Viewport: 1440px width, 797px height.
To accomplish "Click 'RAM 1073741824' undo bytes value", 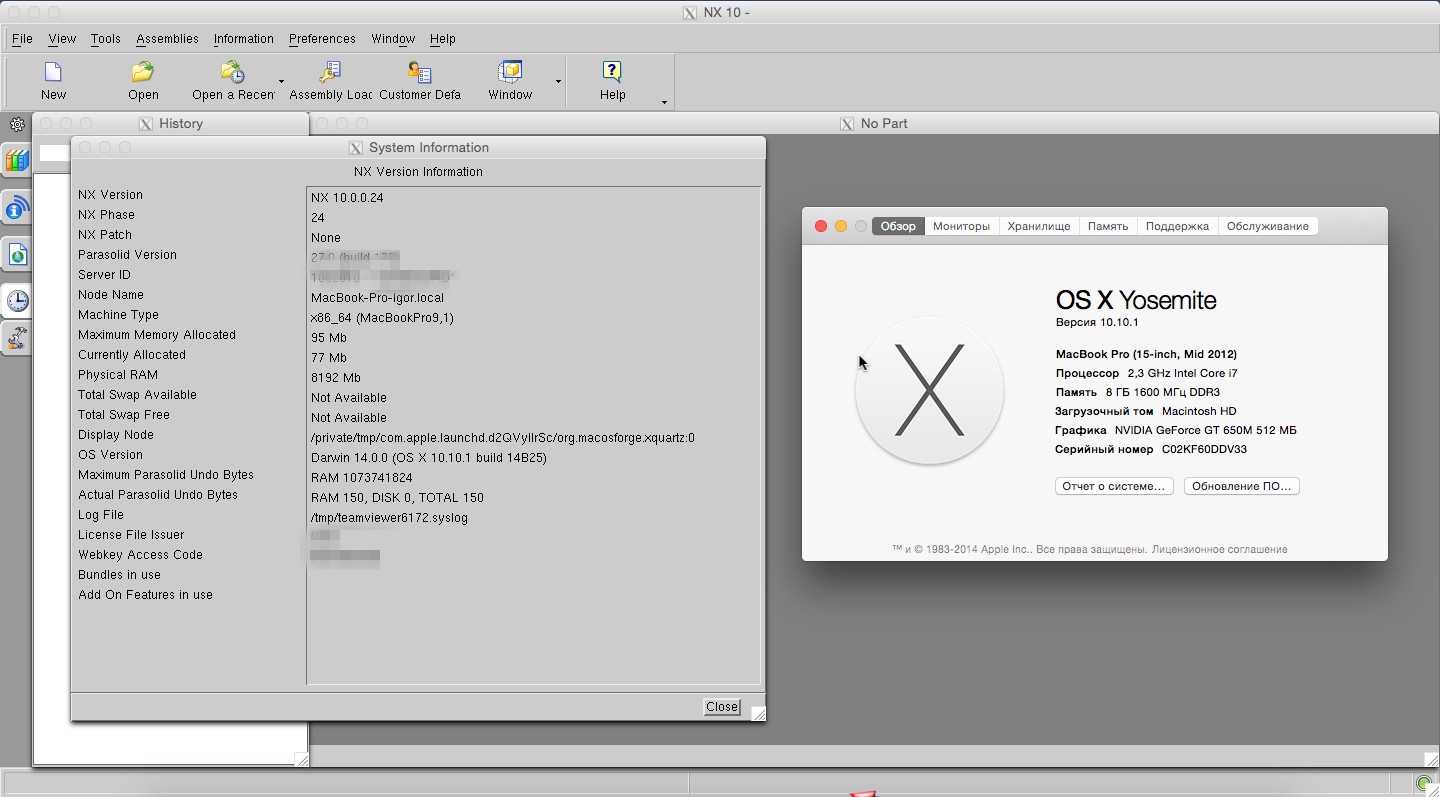I will click(361, 478).
